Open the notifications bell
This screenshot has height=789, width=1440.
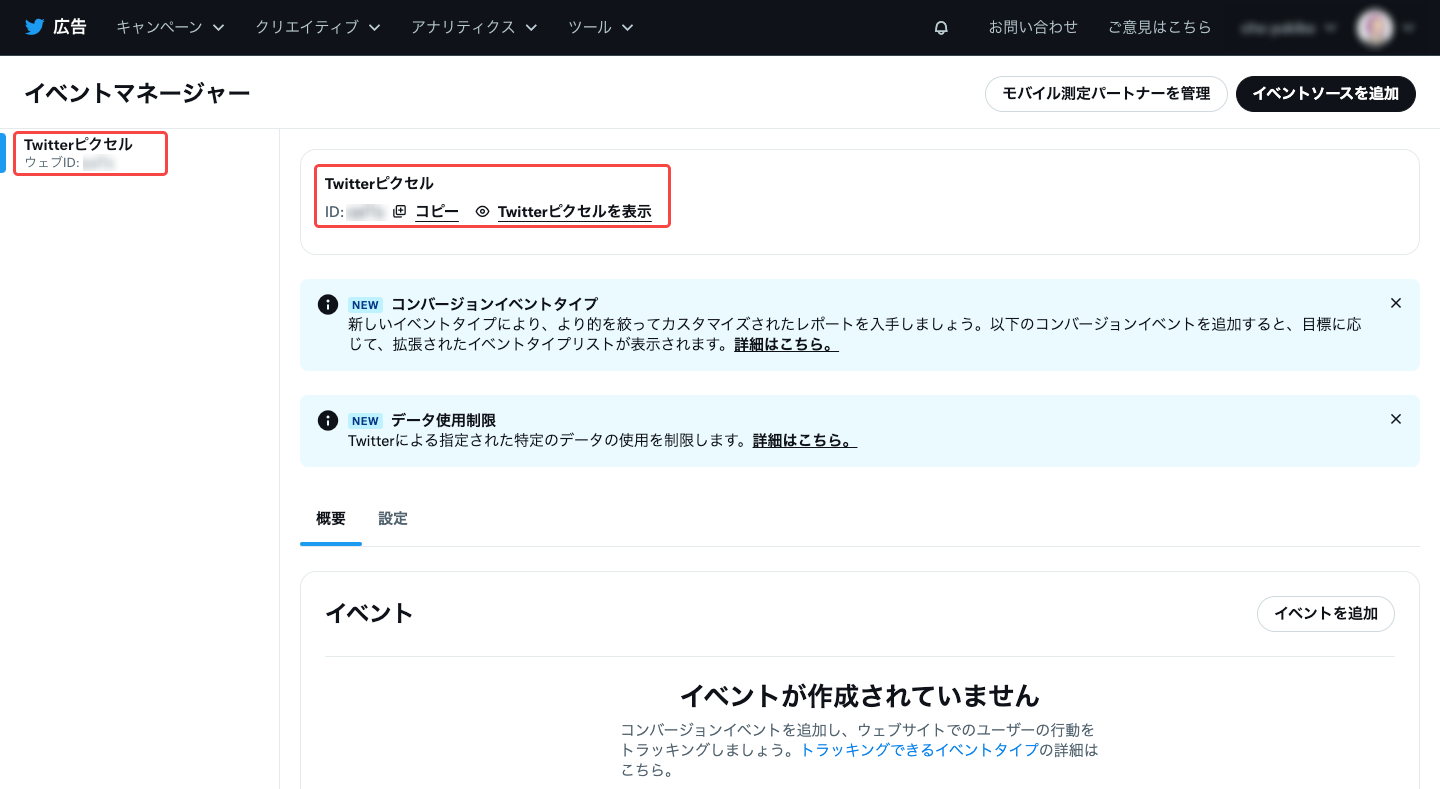coord(941,28)
